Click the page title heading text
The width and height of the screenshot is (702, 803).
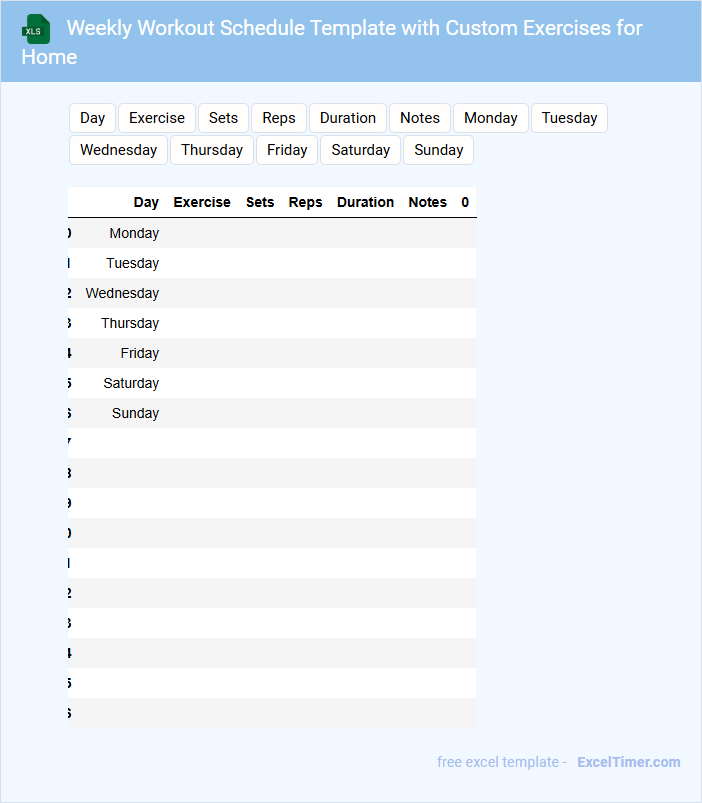[332, 43]
